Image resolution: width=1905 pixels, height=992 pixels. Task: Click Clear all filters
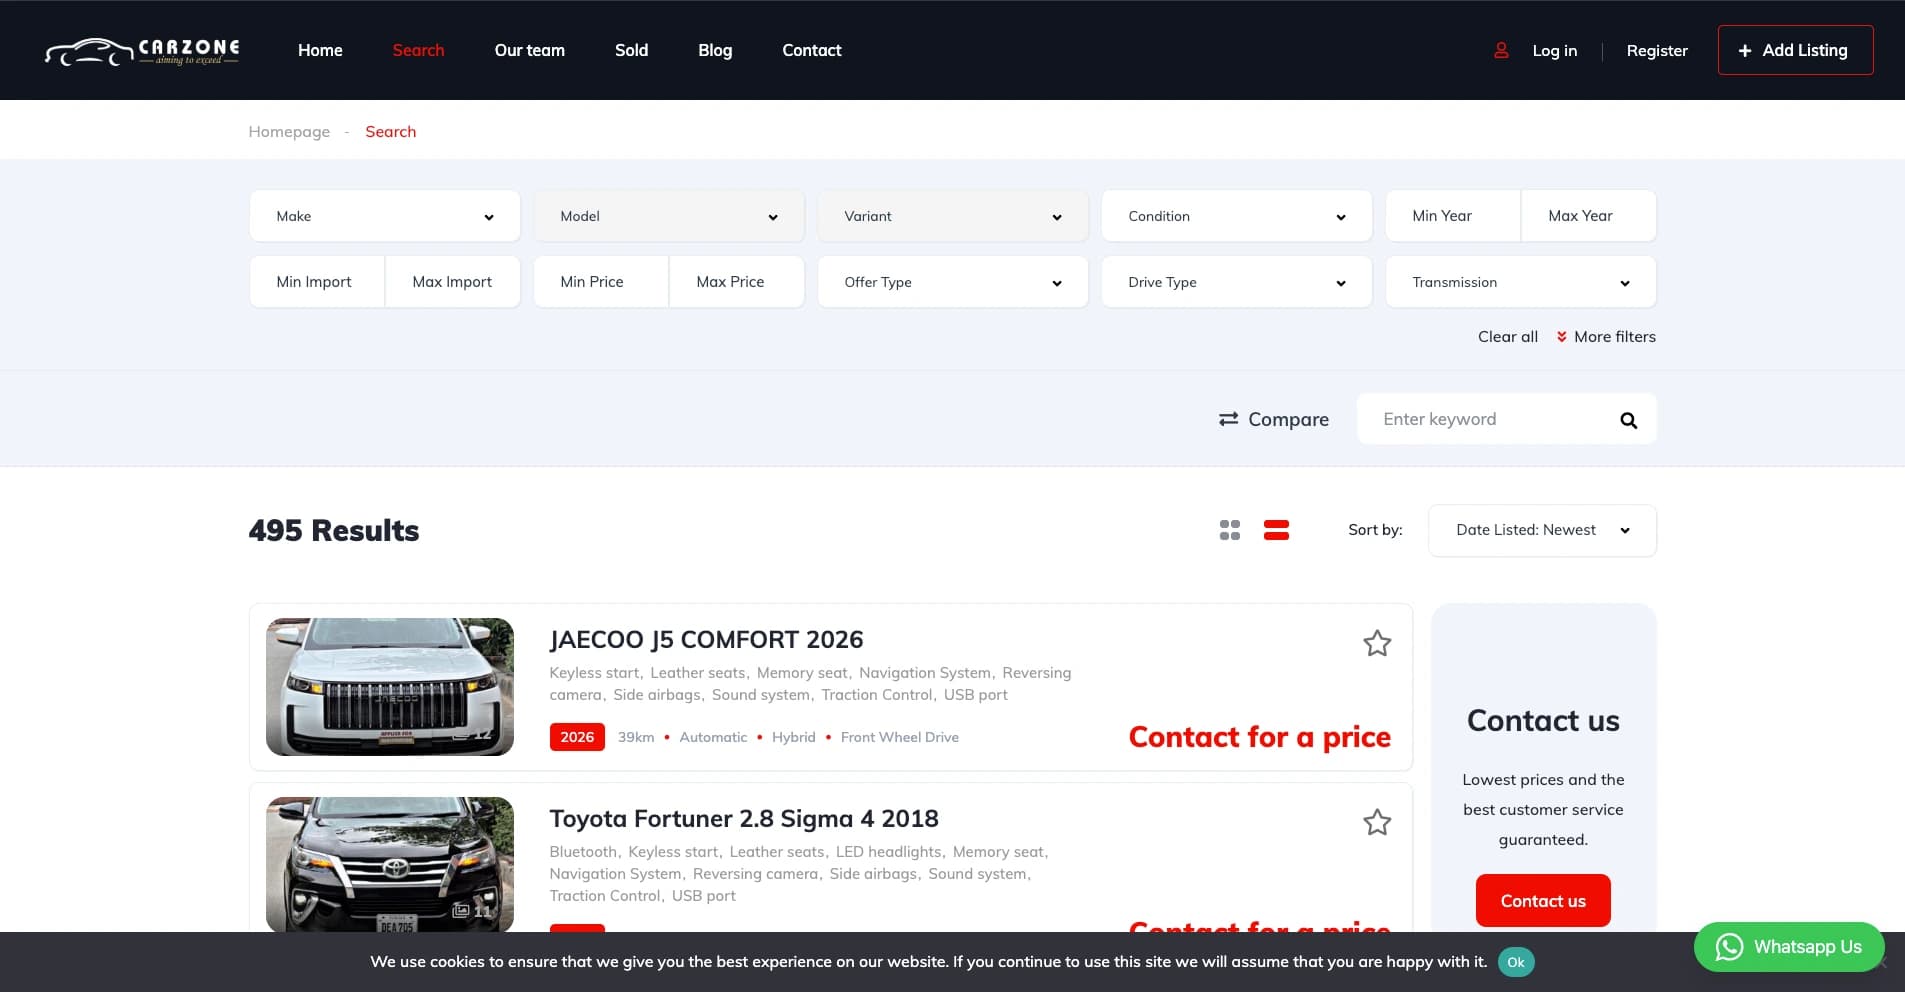pyautogui.click(x=1508, y=337)
